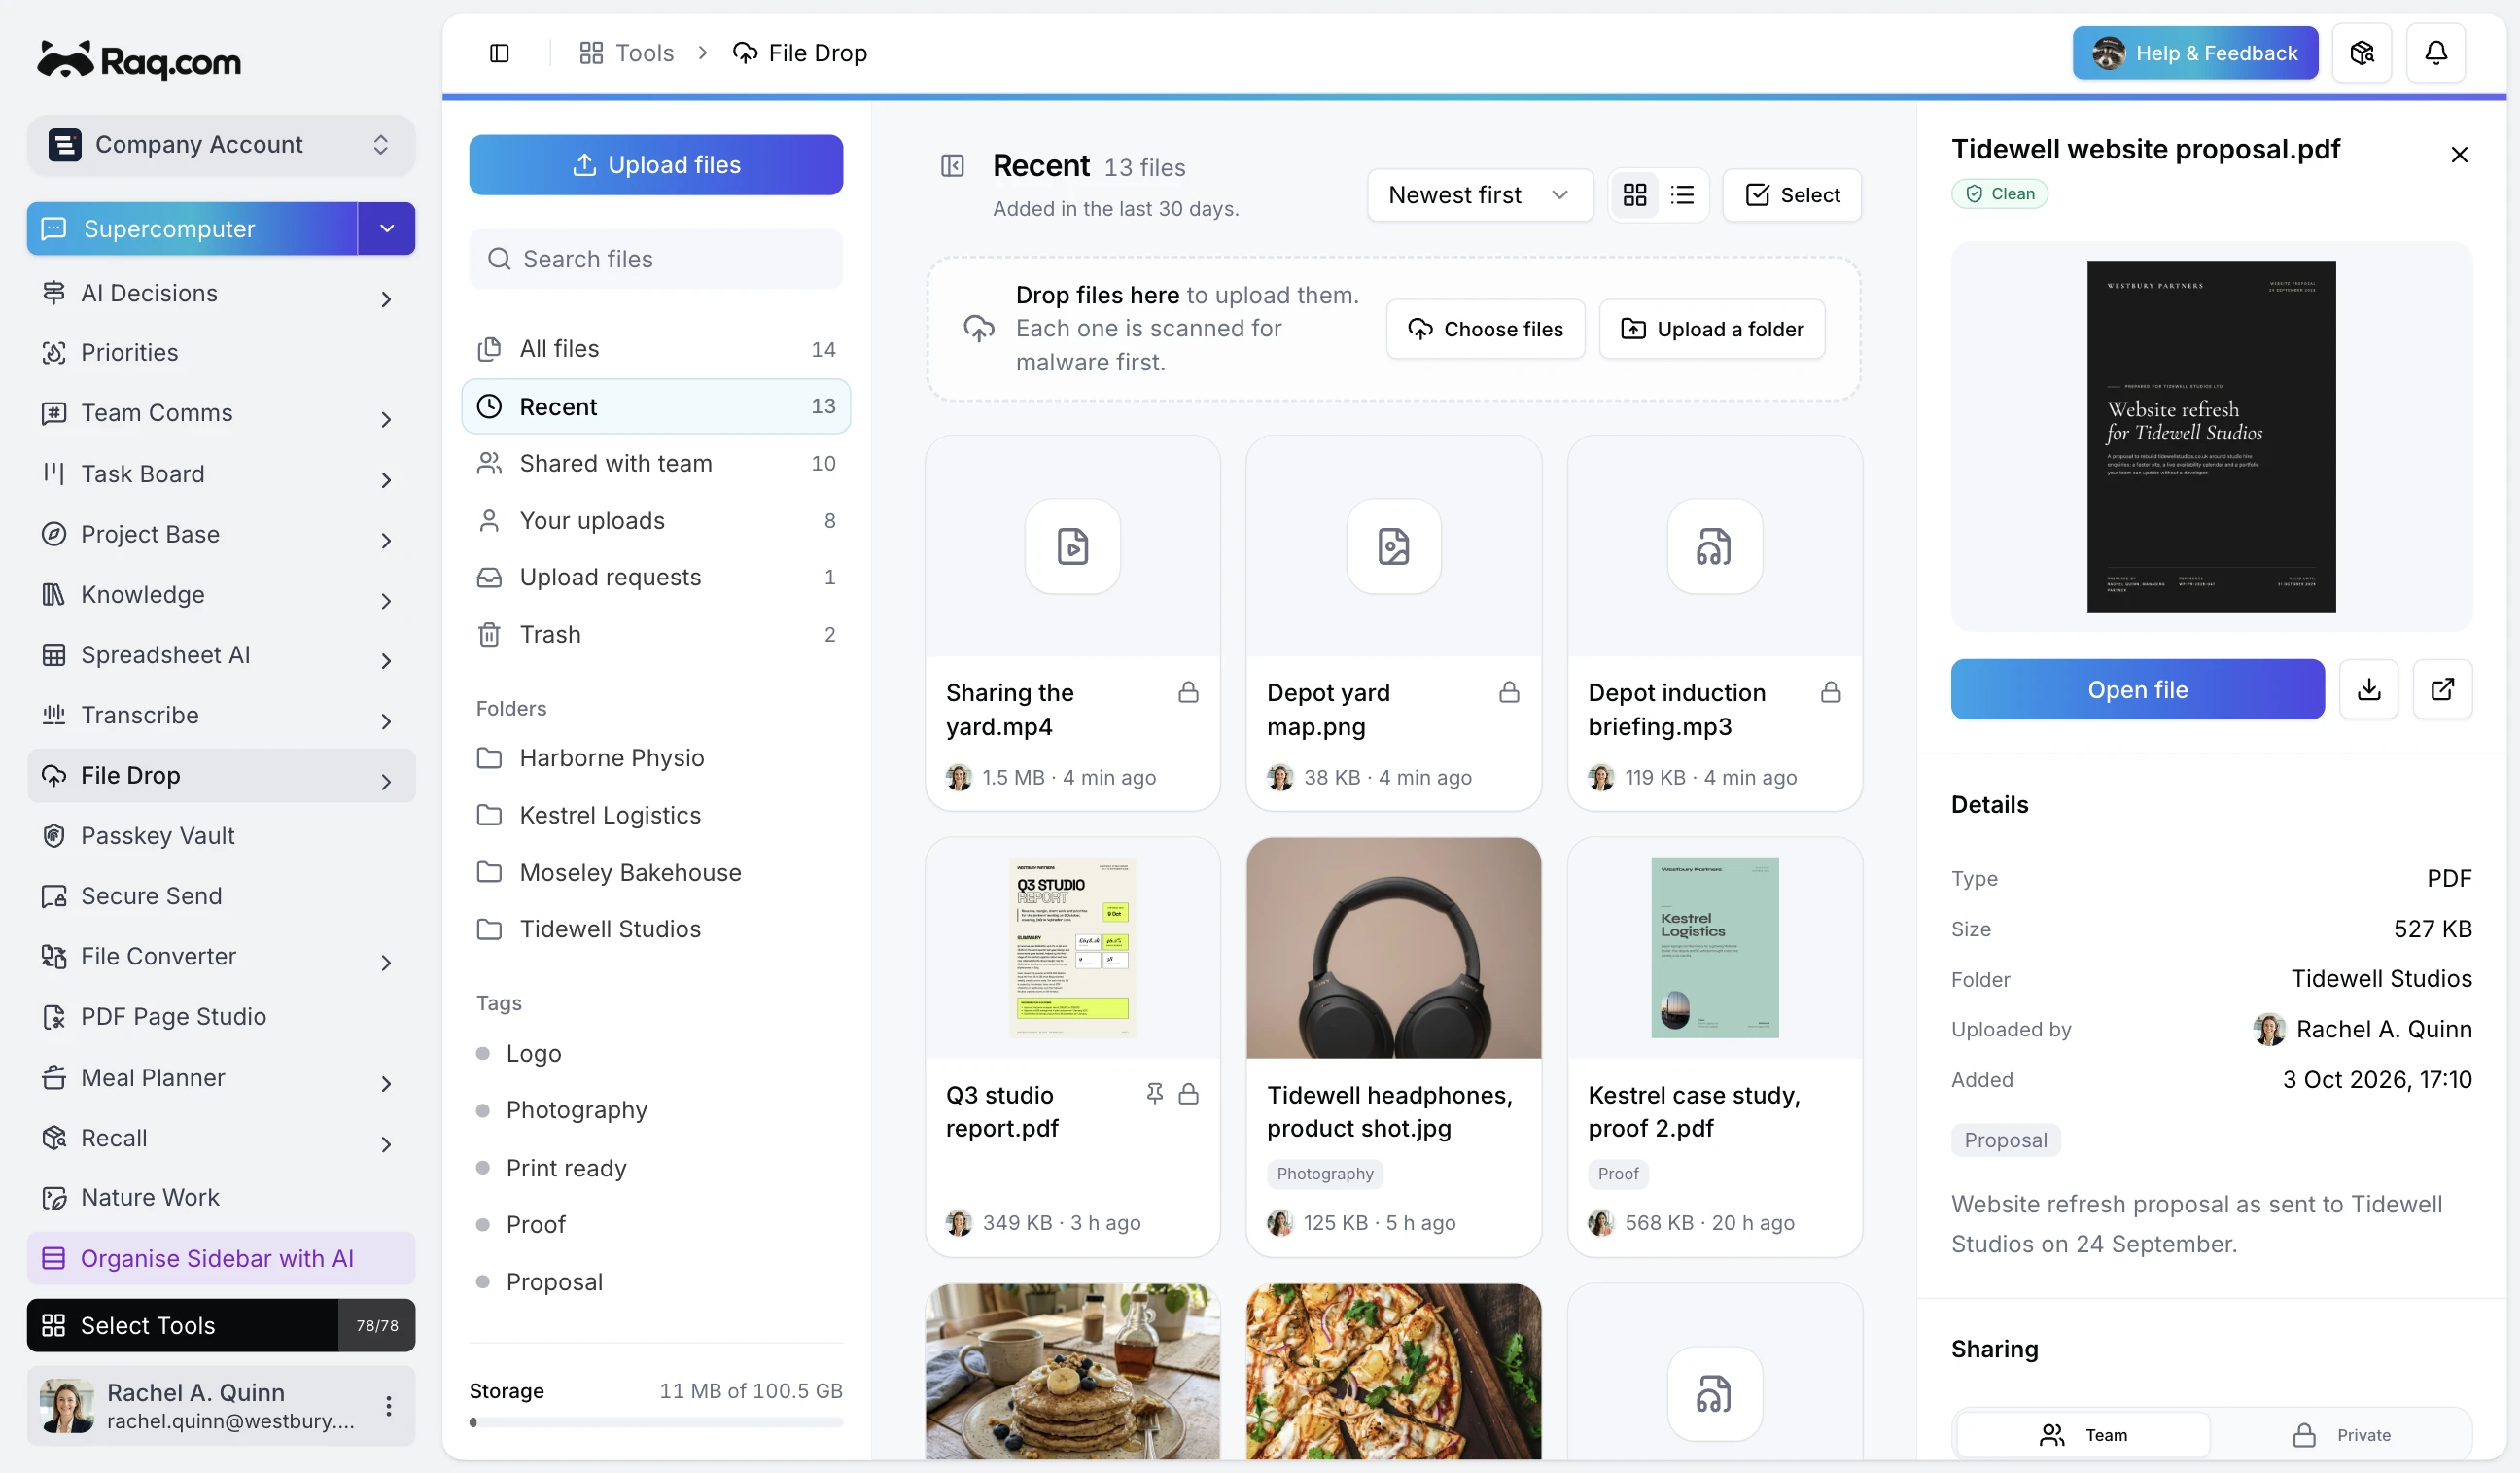Click the audio file icon of Depot induction briefing.mp3
Image resolution: width=2520 pixels, height=1473 pixels.
(x=1714, y=546)
